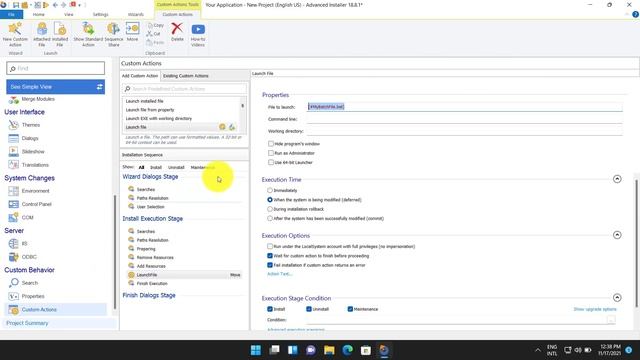Collapse the Execution Stage Condition section
Image resolution: width=640 pixels, height=360 pixels.
tap(617, 298)
